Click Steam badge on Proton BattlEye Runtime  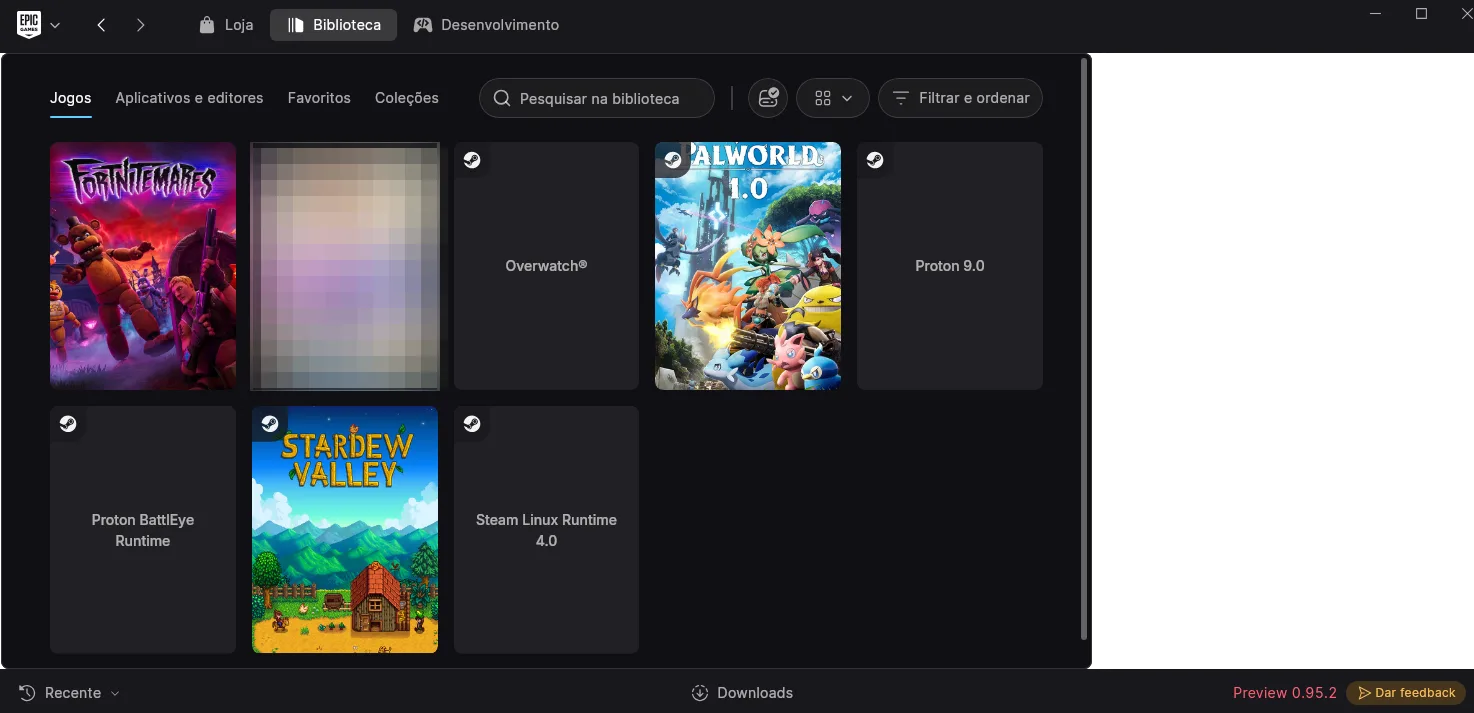click(67, 424)
